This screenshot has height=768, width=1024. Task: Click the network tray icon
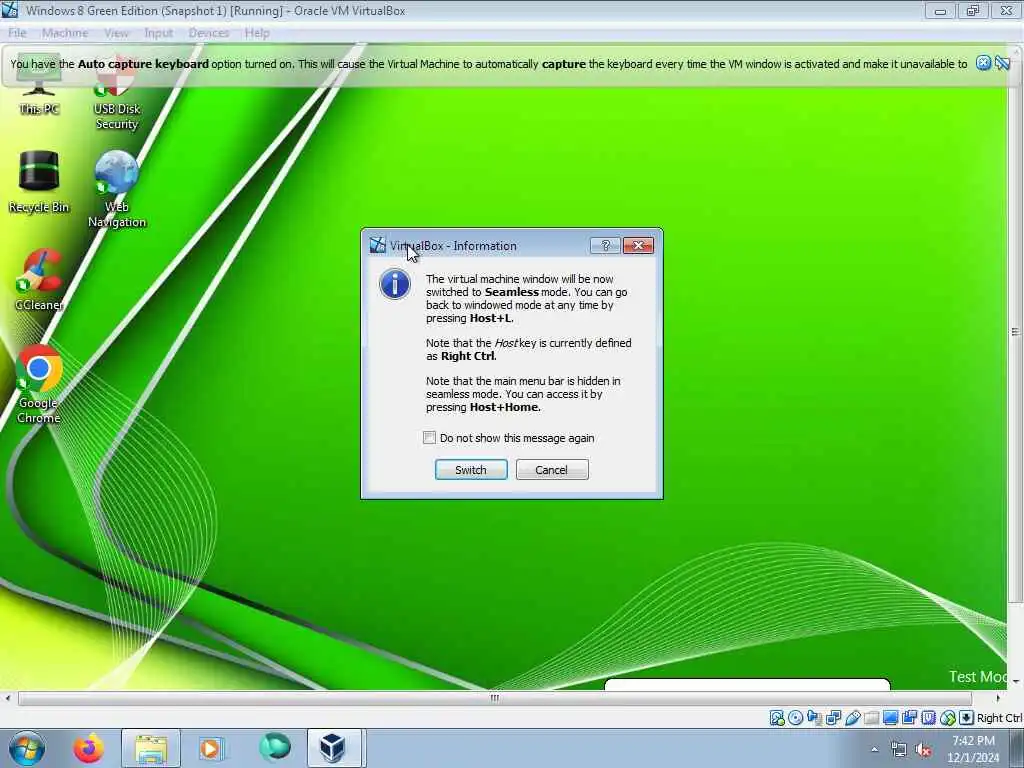click(899, 750)
